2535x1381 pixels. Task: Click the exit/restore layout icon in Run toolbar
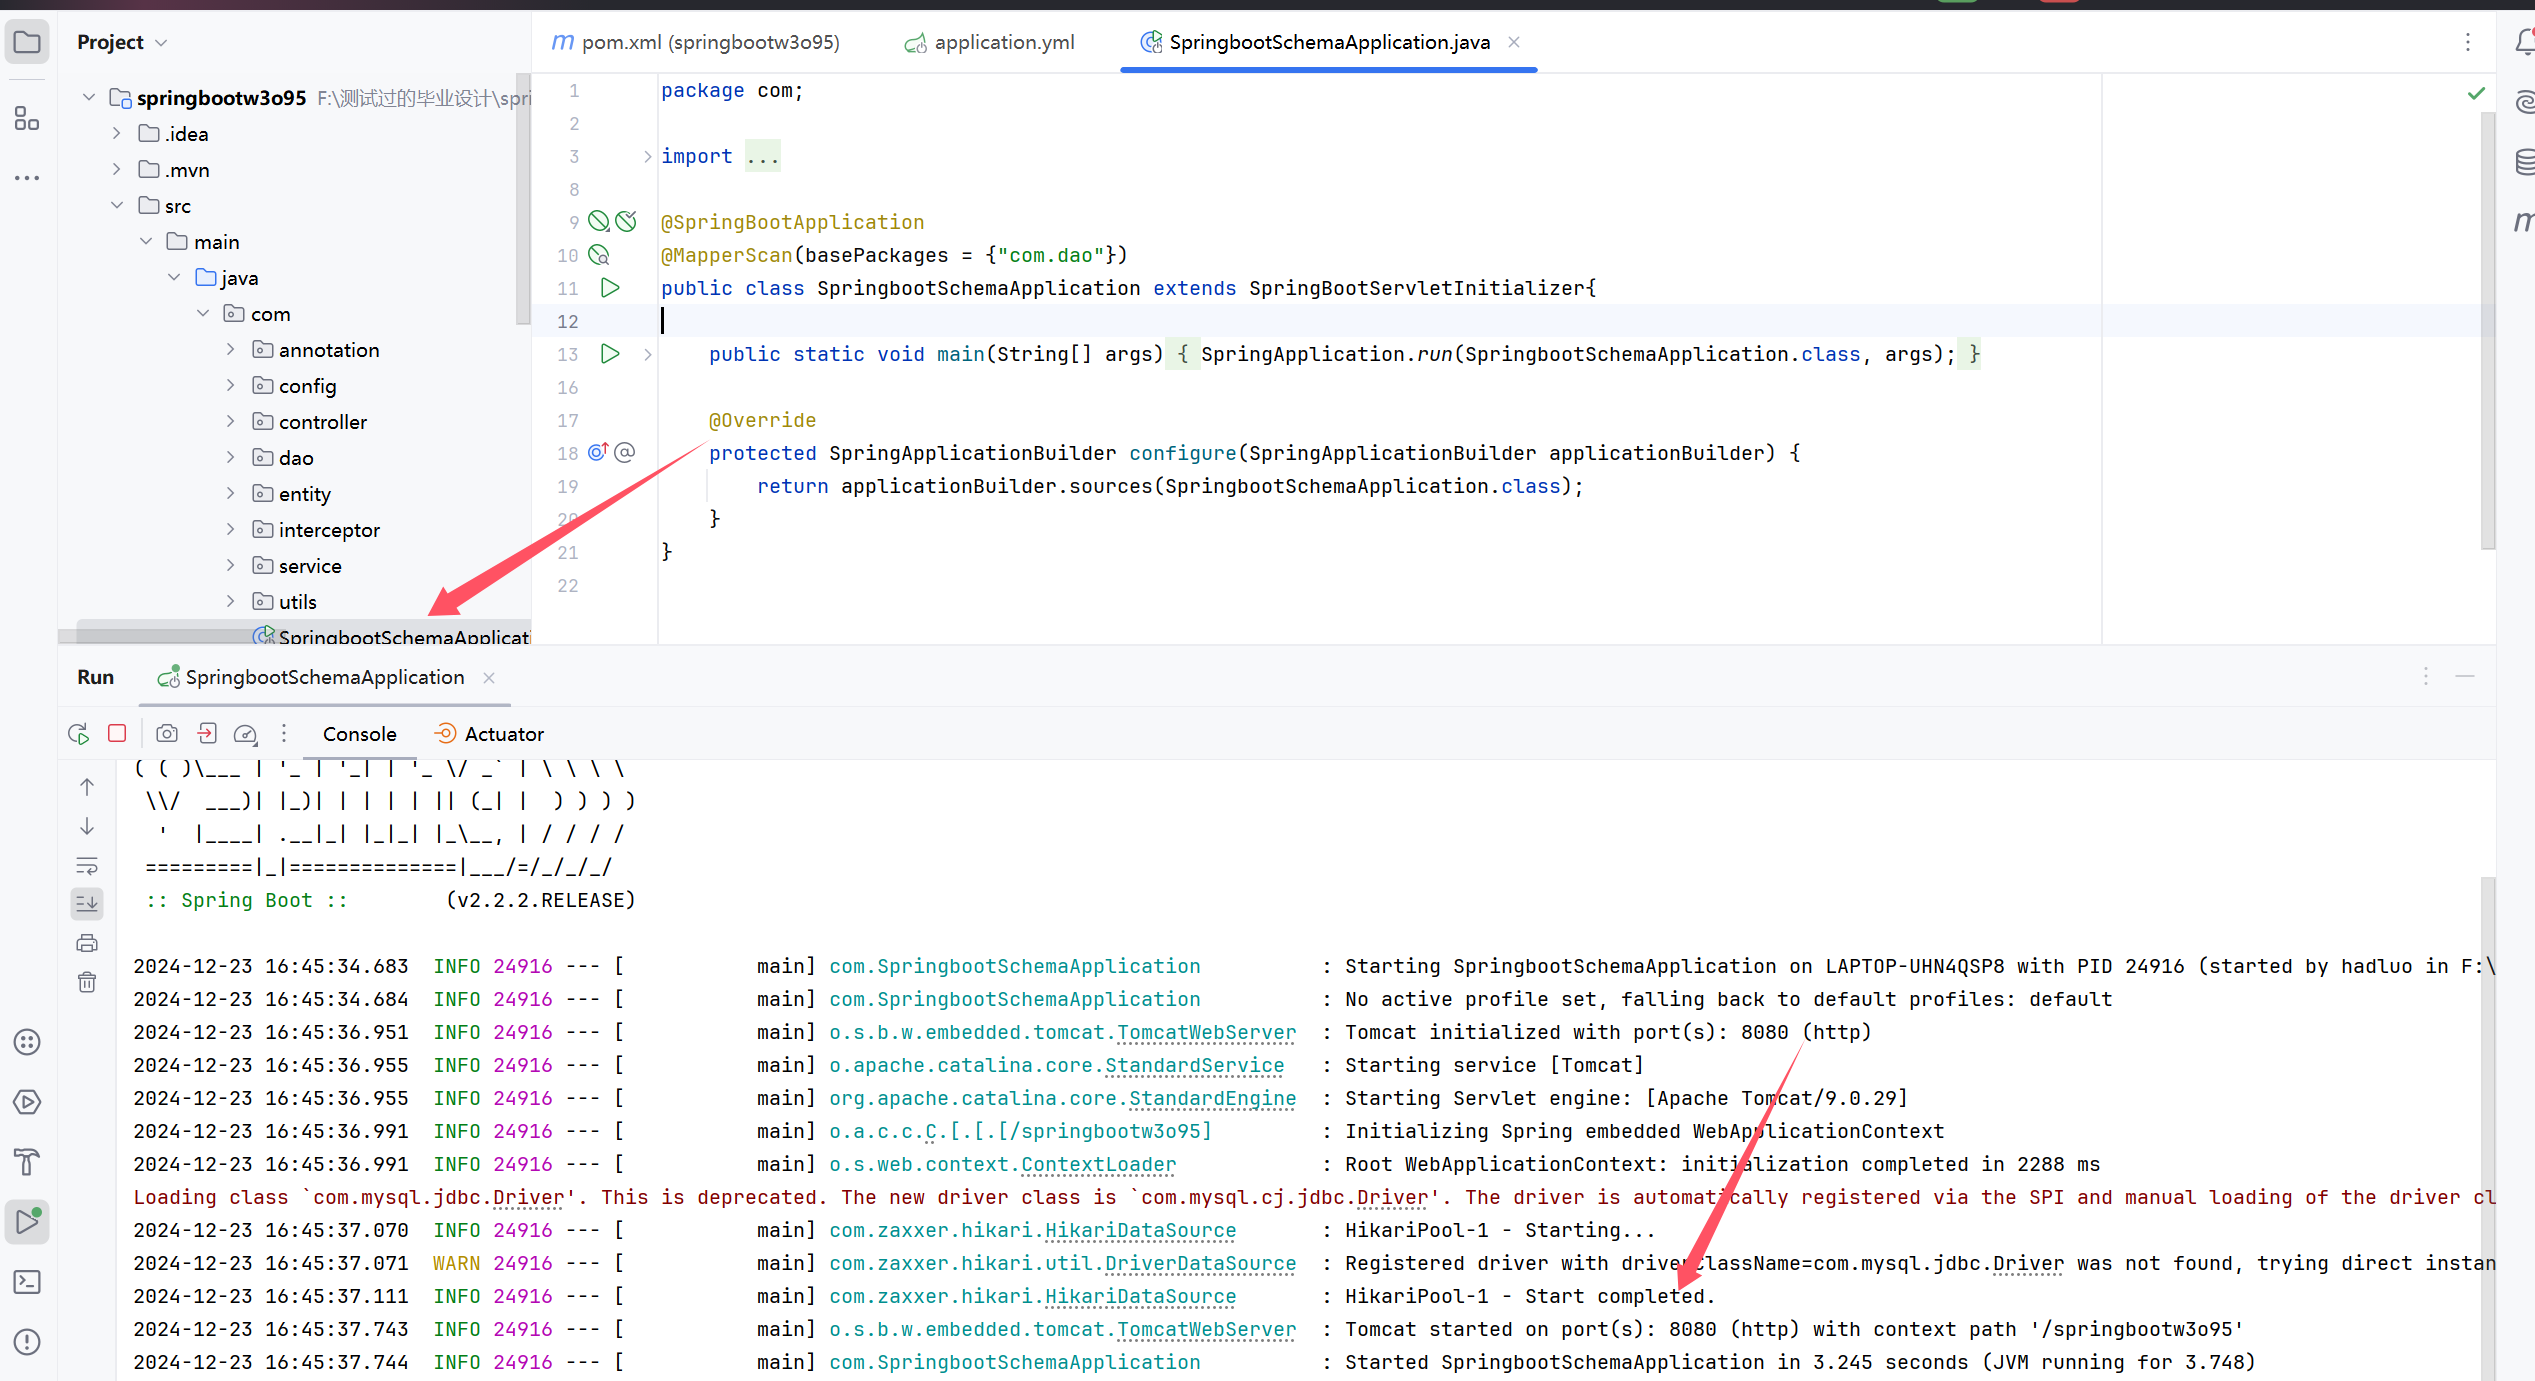(x=207, y=733)
